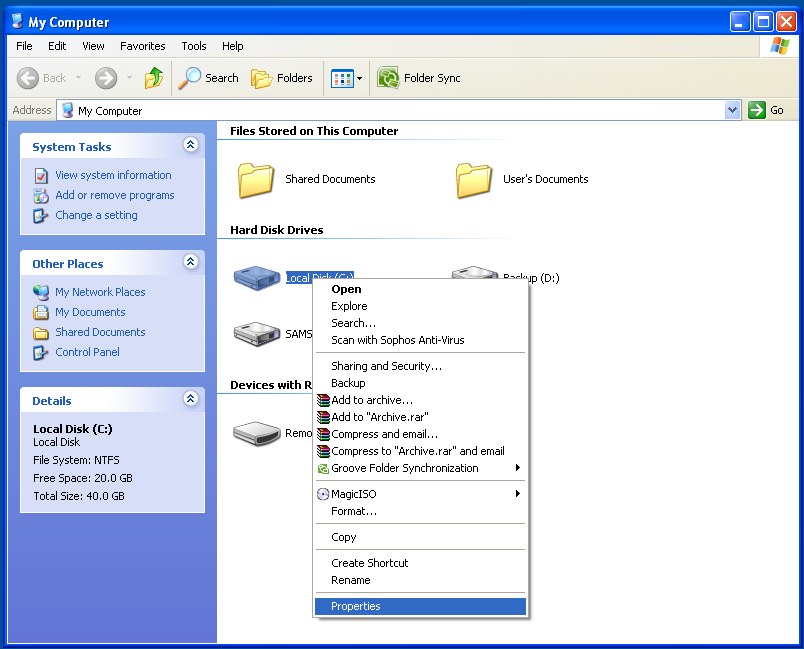Click the Control Panel sidebar icon
The height and width of the screenshot is (649, 804).
[x=41, y=353]
